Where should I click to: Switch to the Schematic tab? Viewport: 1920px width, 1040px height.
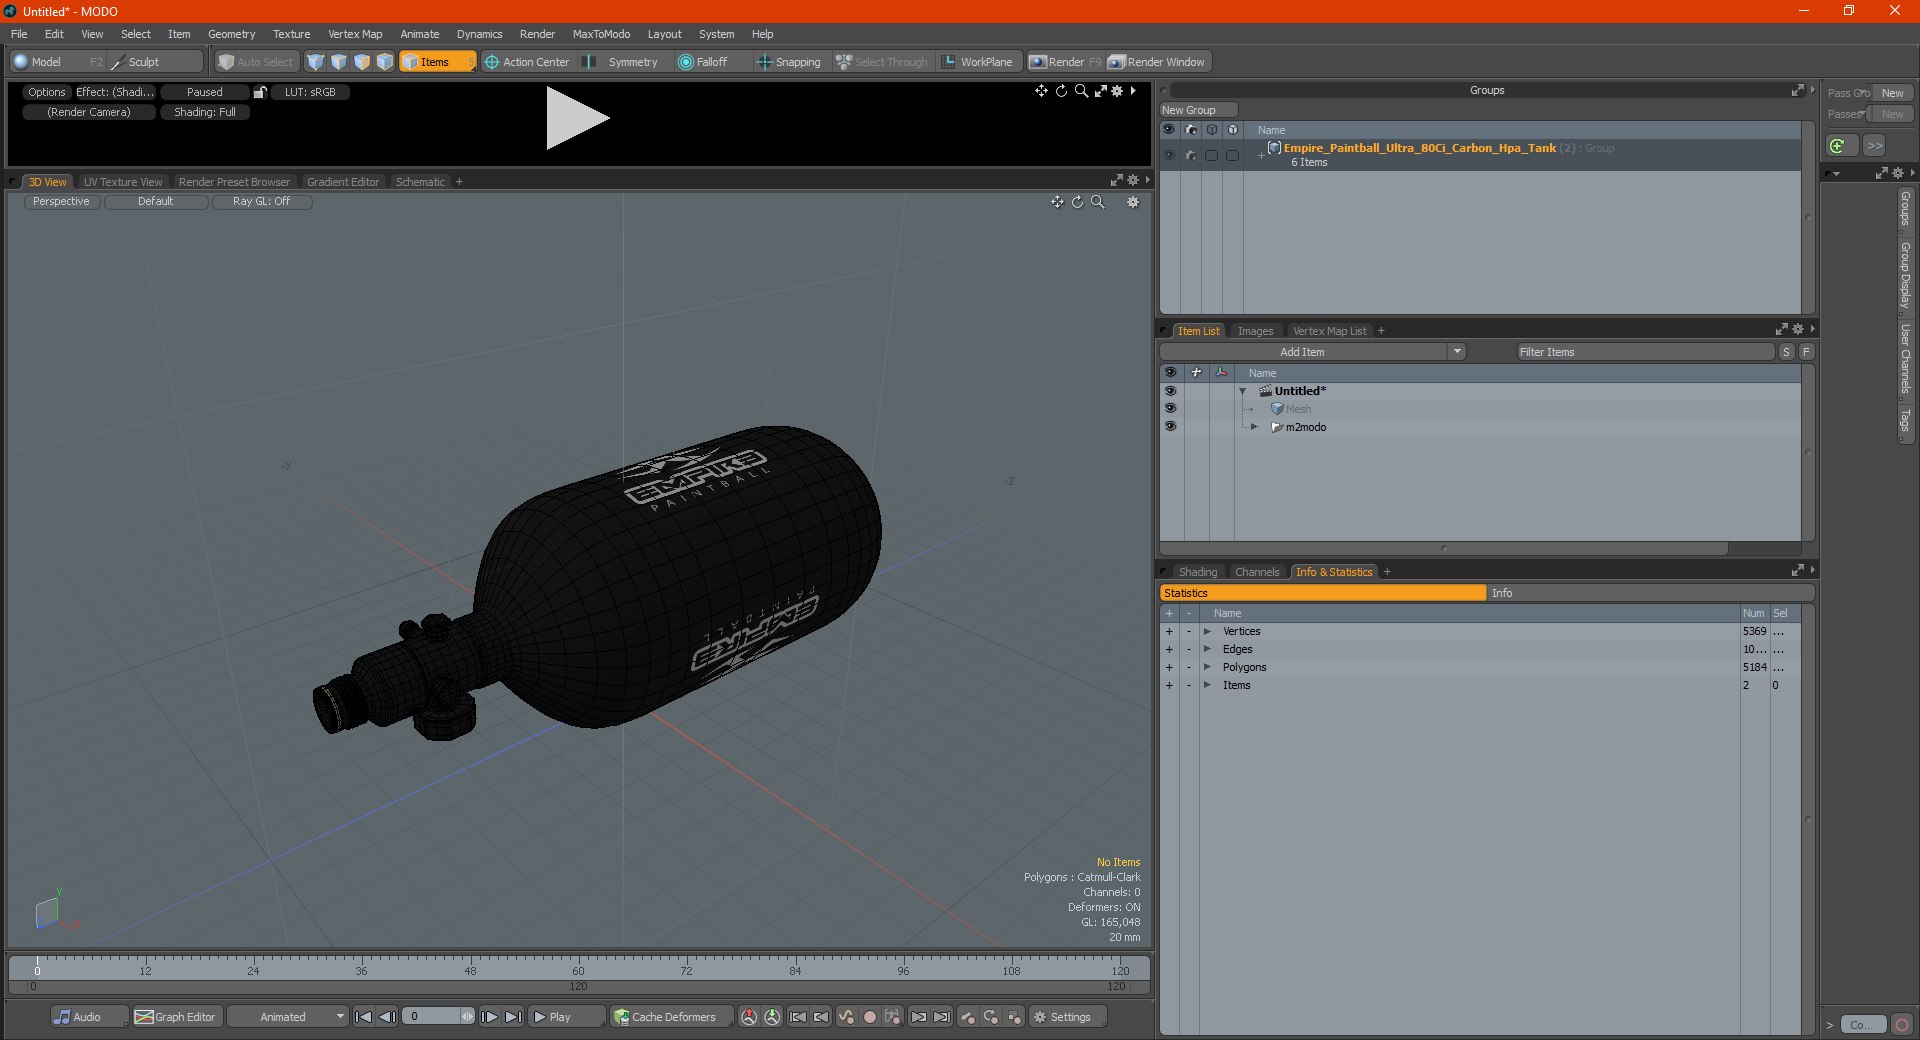[x=420, y=182]
